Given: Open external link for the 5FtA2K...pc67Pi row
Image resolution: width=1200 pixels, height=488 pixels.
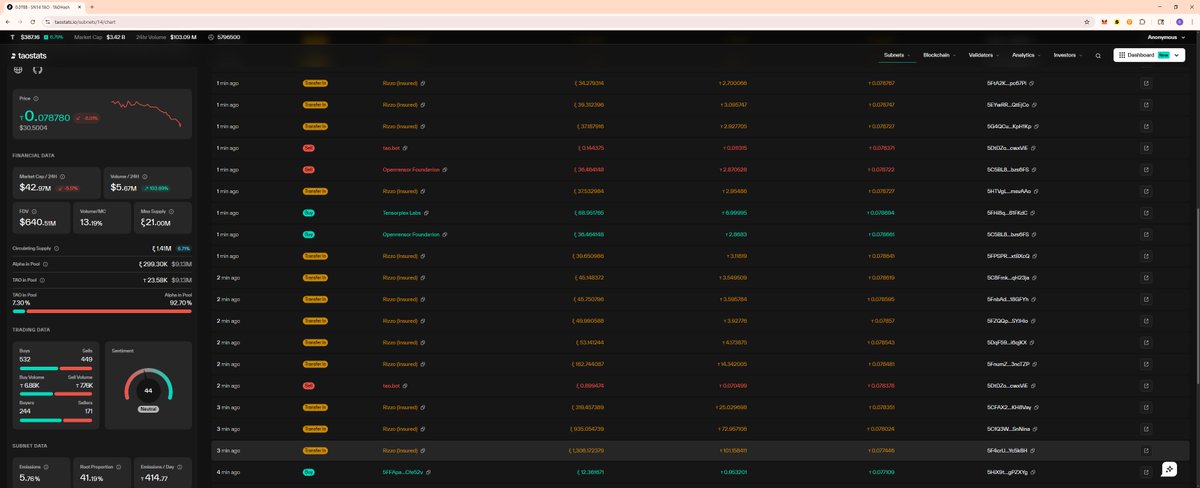Looking at the screenshot, I should tap(1146, 83).
